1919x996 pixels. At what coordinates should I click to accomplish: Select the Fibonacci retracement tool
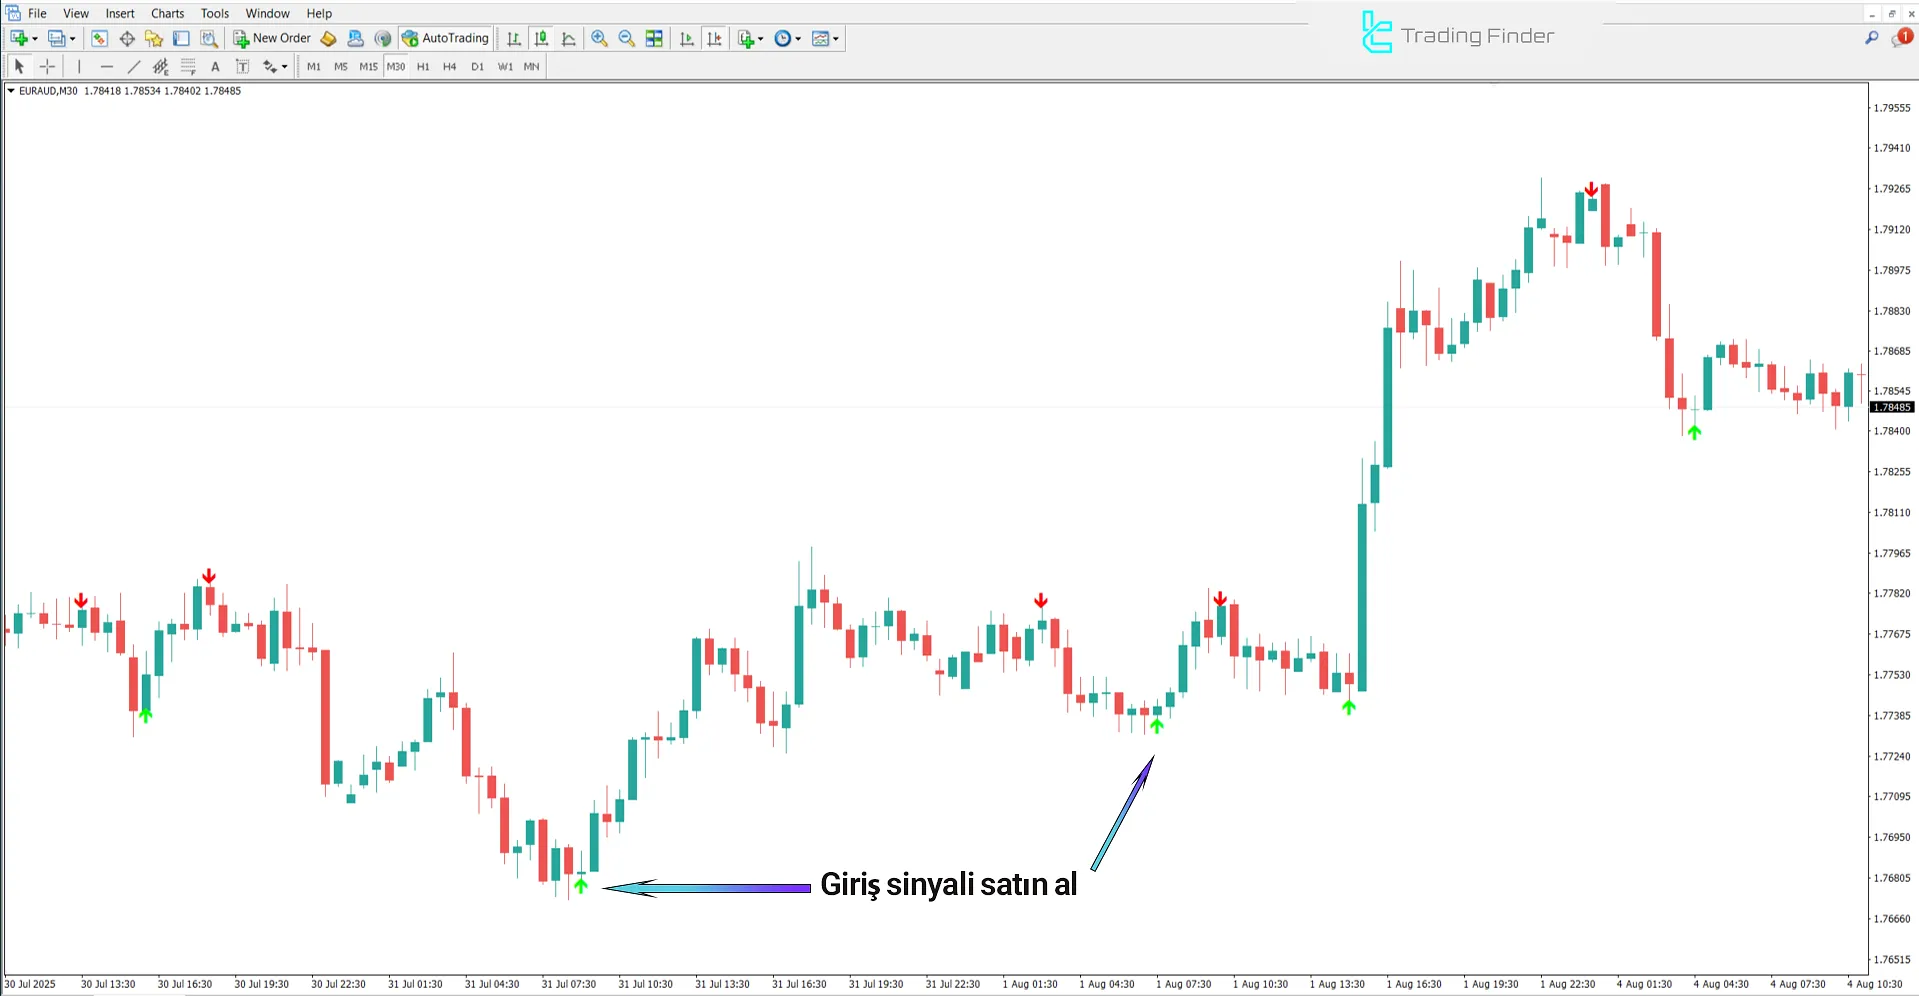coord(188,66)
